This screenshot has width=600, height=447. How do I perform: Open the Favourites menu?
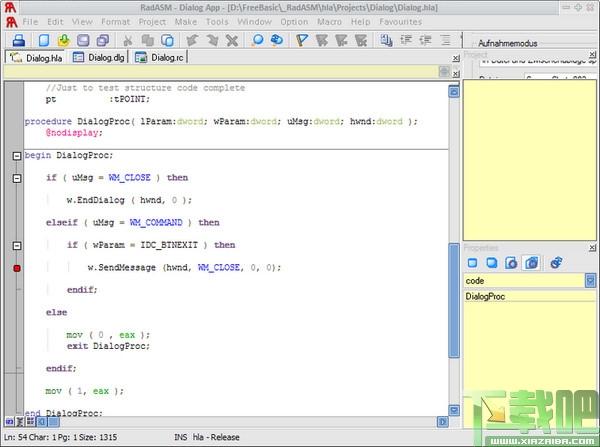(401, 22)
